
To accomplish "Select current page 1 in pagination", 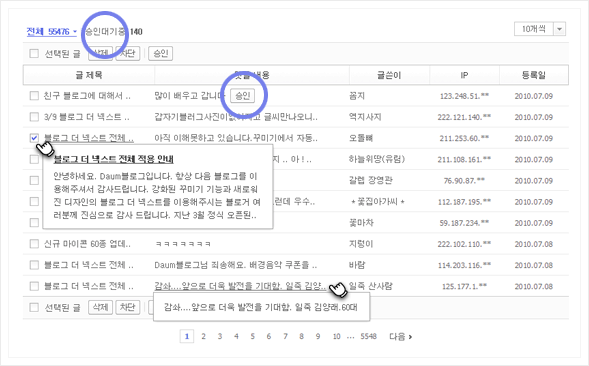I will (x=187, y=336).
